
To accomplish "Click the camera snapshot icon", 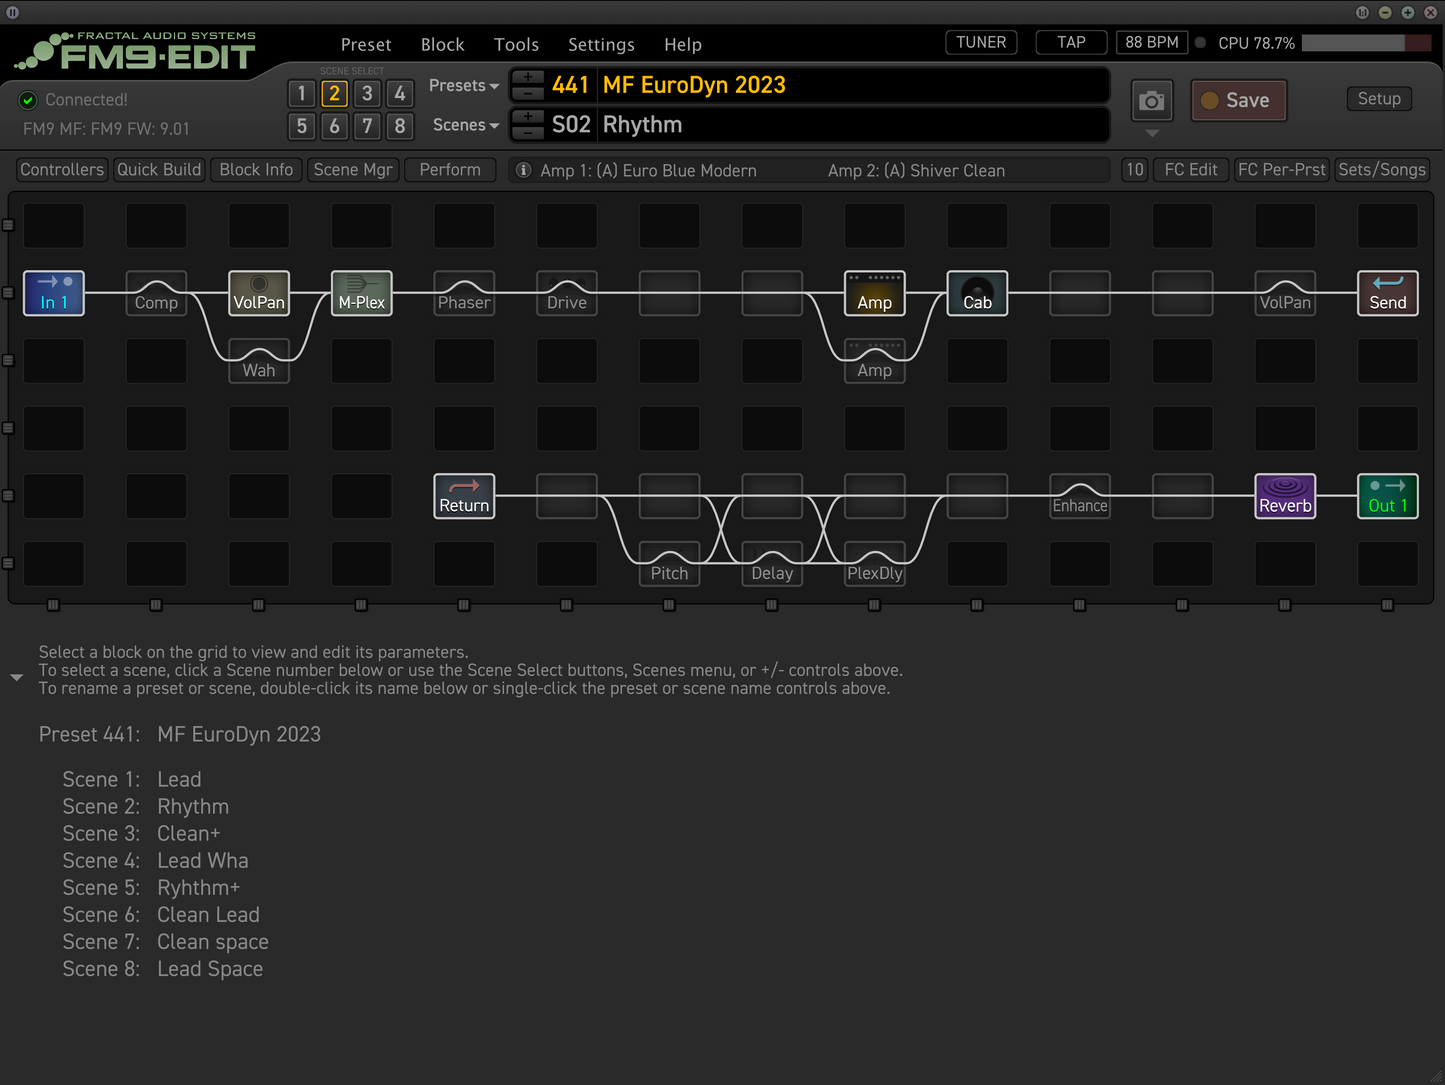I will coord(1151,101).
